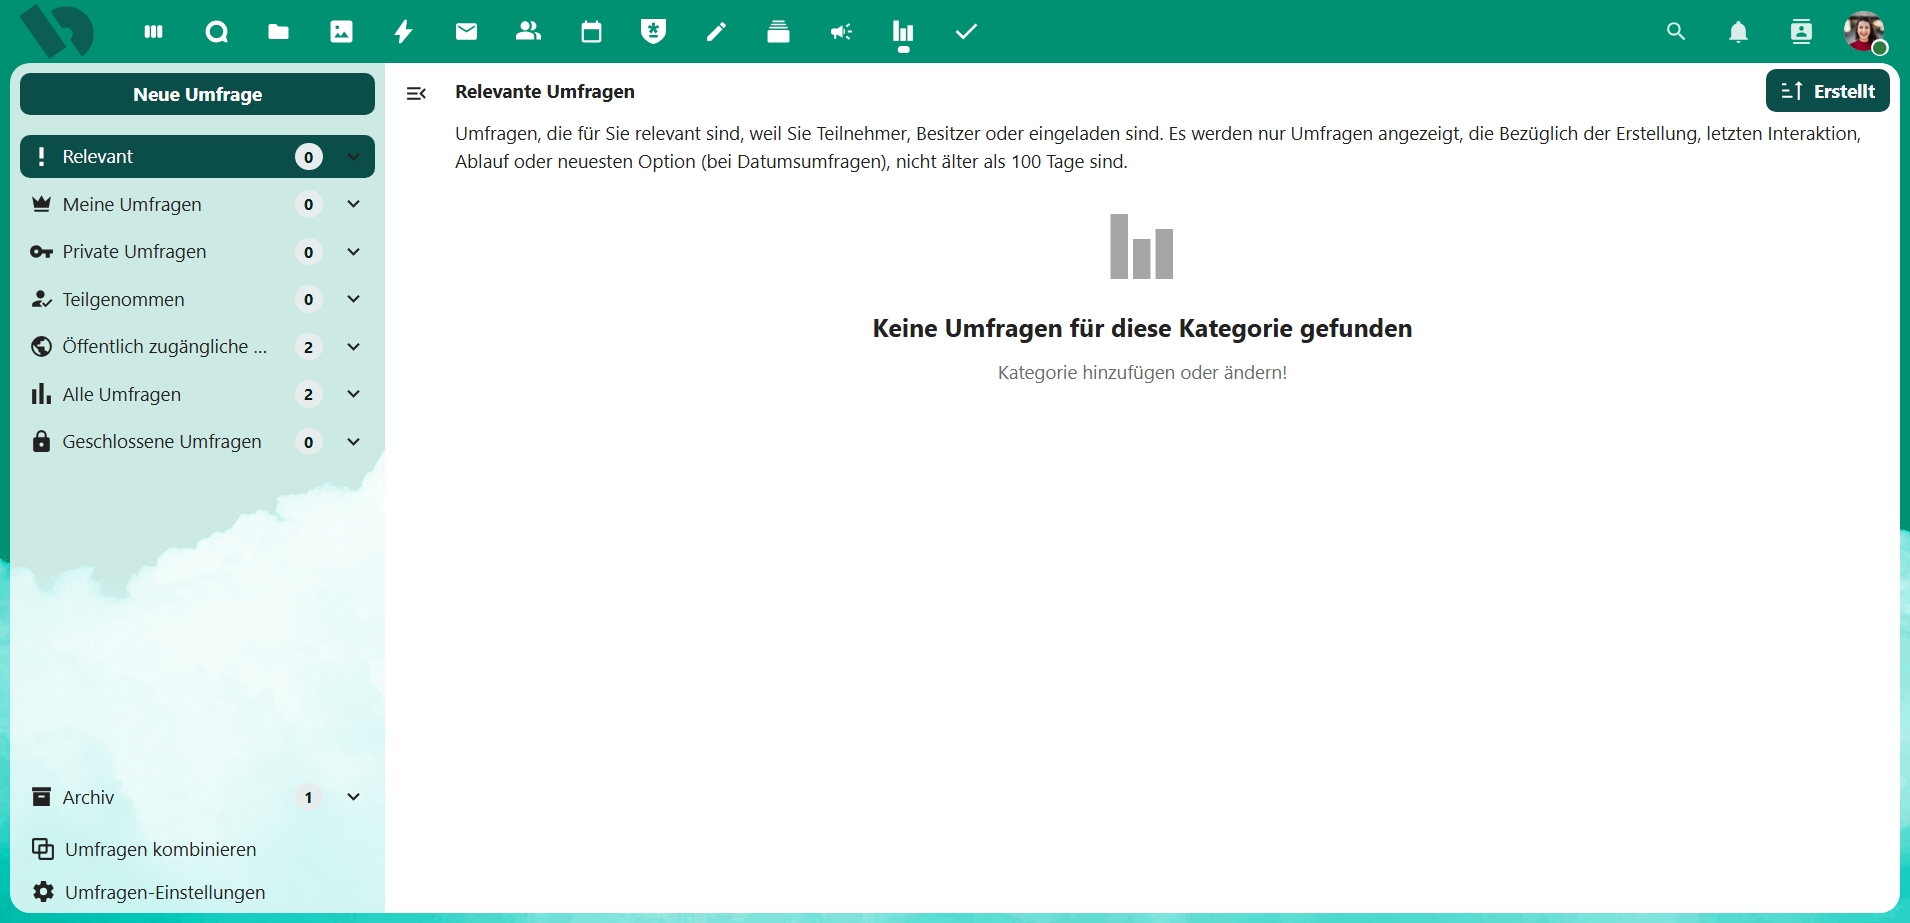Screen dimensions: 1910x923
Task: Open the Announcements megaphone app icon
Action: pyautogui.click(x=841, y=32)
